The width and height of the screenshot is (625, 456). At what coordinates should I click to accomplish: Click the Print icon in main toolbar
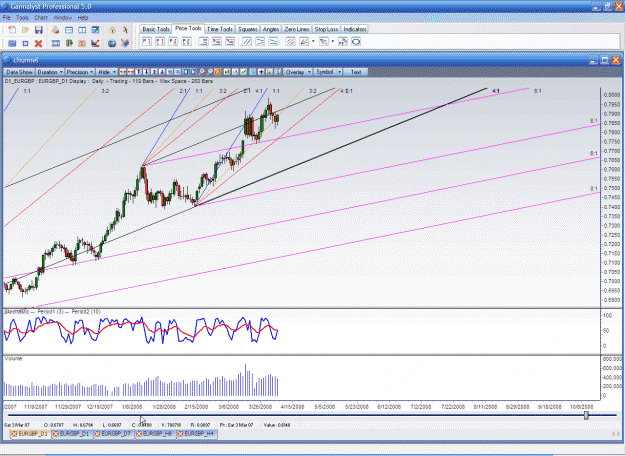coord(55,30)
